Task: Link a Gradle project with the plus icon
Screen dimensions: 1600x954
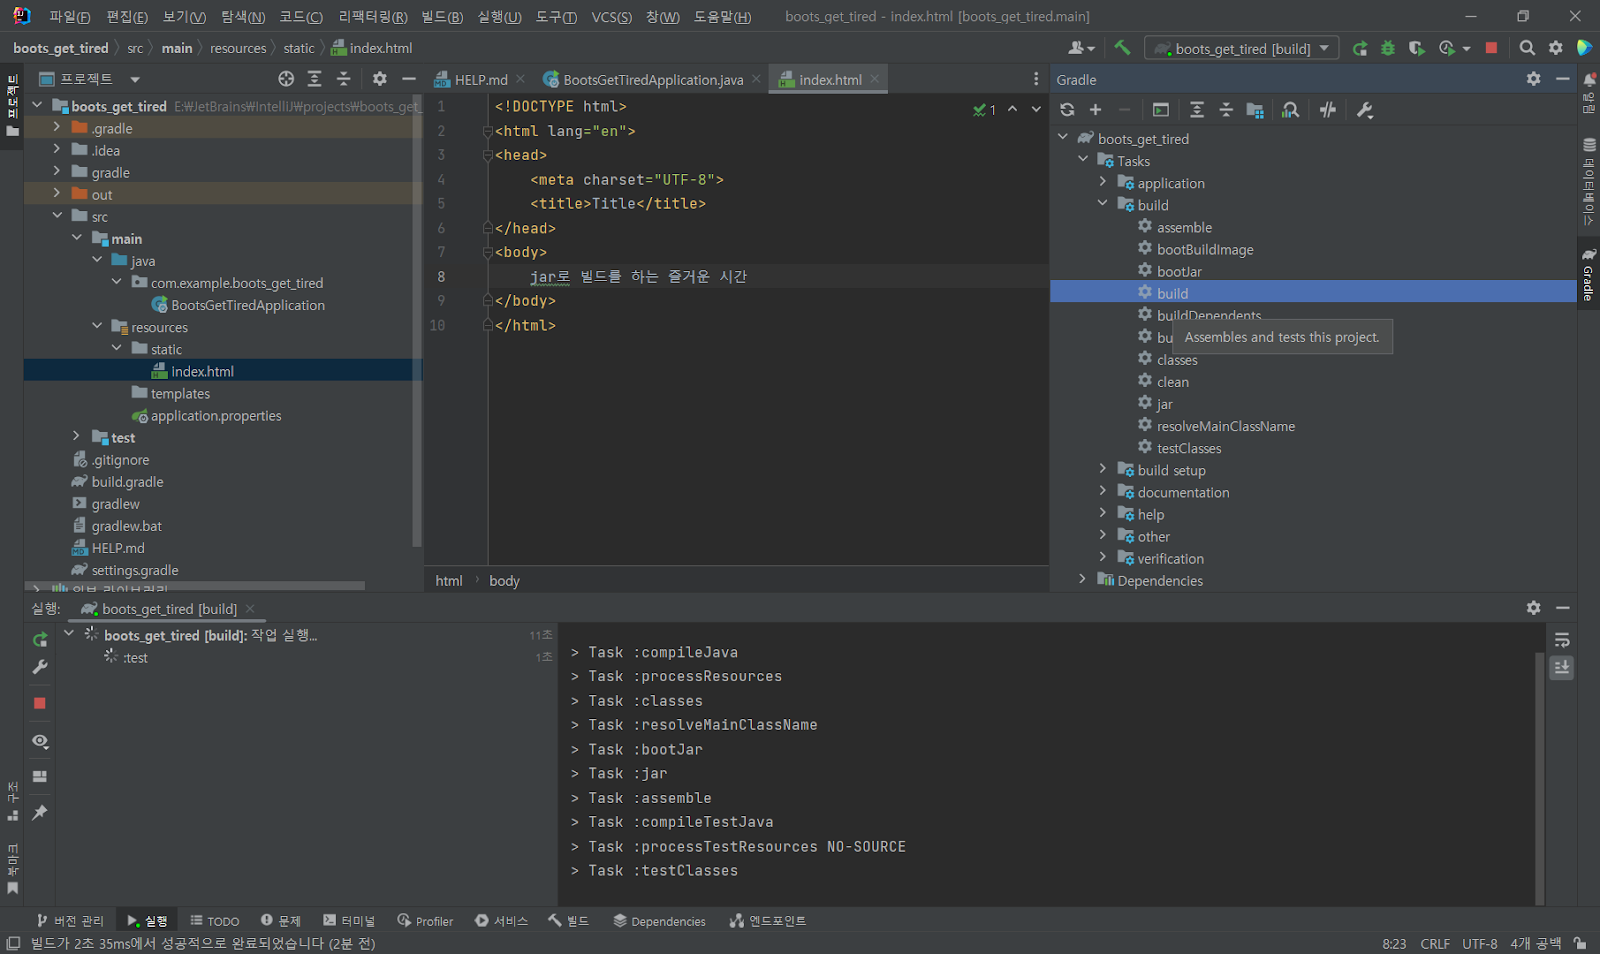Action: (x=1095, y=110)
